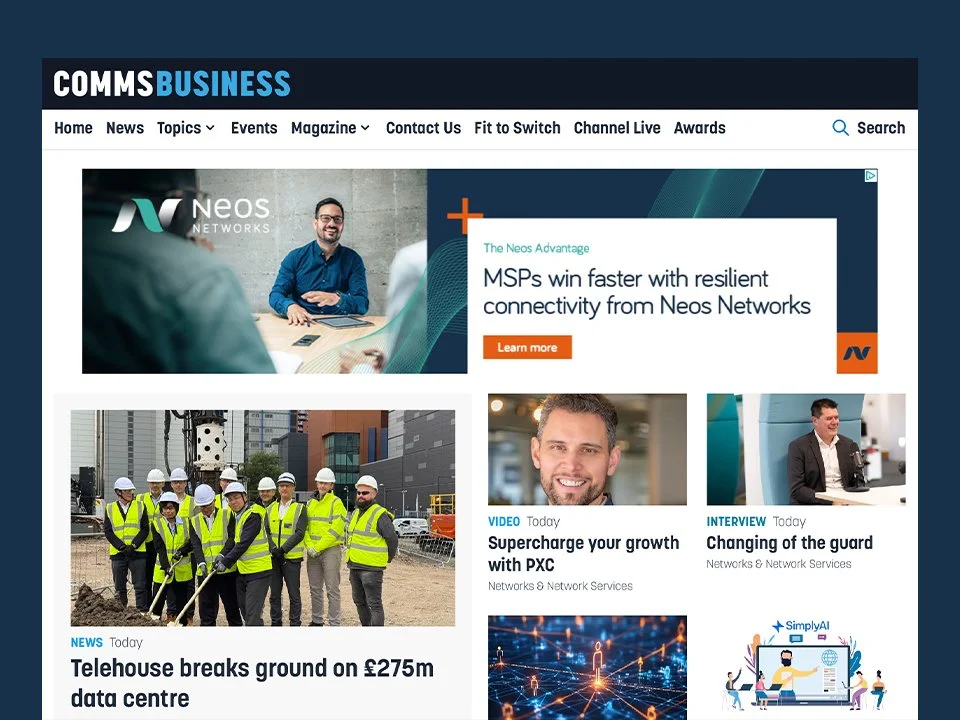Click the Learn more button
This screenshot has width=960, height=720.
(527, 347)
